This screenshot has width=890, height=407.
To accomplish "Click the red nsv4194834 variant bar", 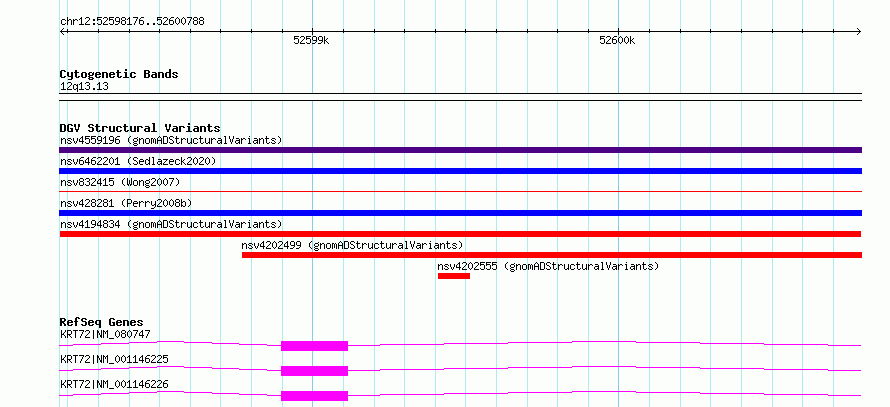I will pyautogui.click(x=460, y=234).
